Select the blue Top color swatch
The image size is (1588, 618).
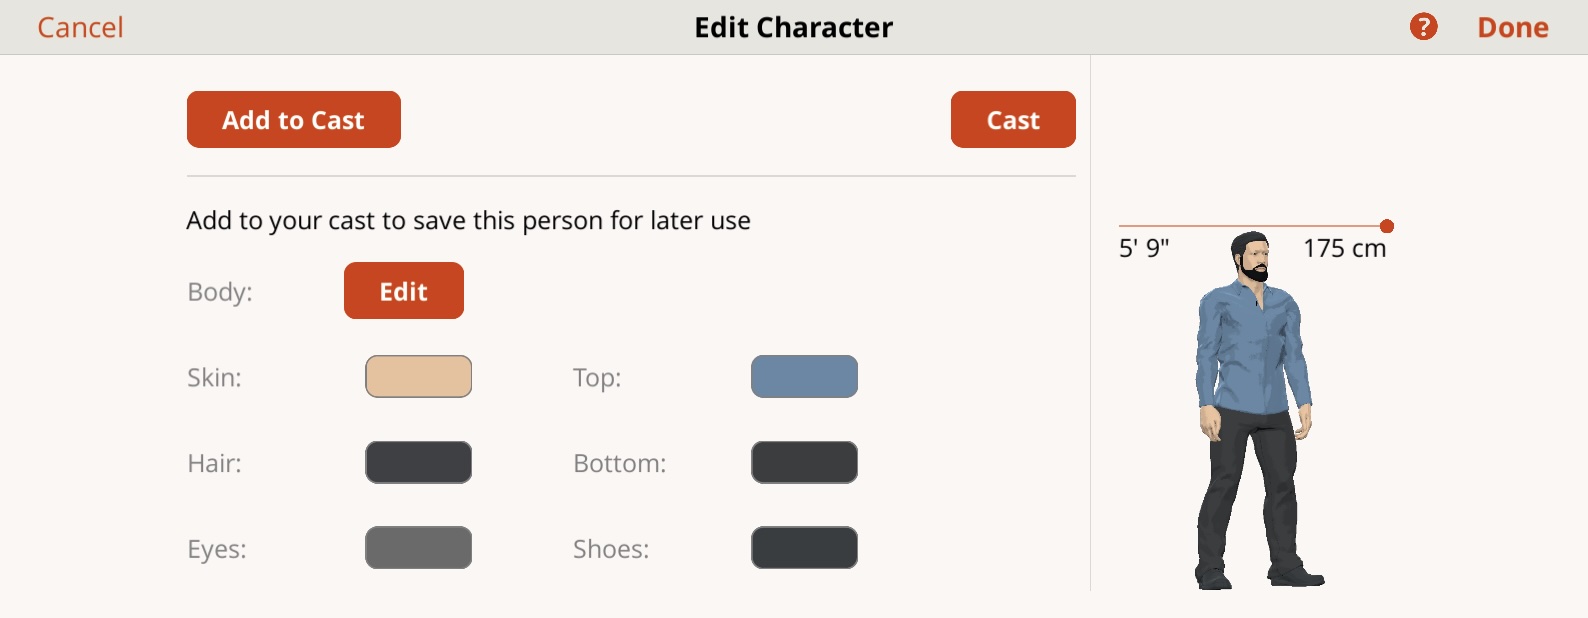coord(804,377)
